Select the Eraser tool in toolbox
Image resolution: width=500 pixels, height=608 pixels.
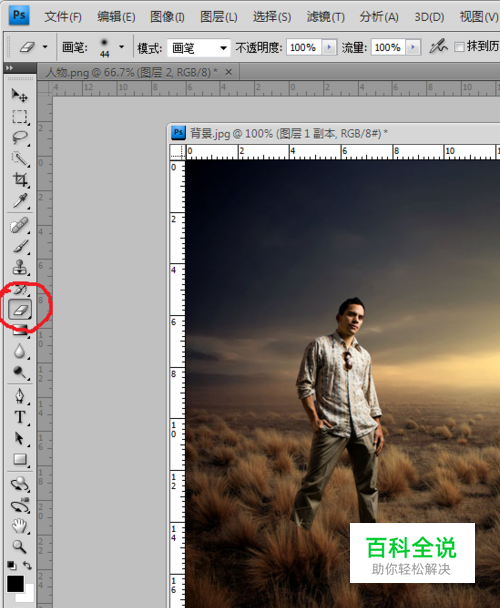coord(20,309)
